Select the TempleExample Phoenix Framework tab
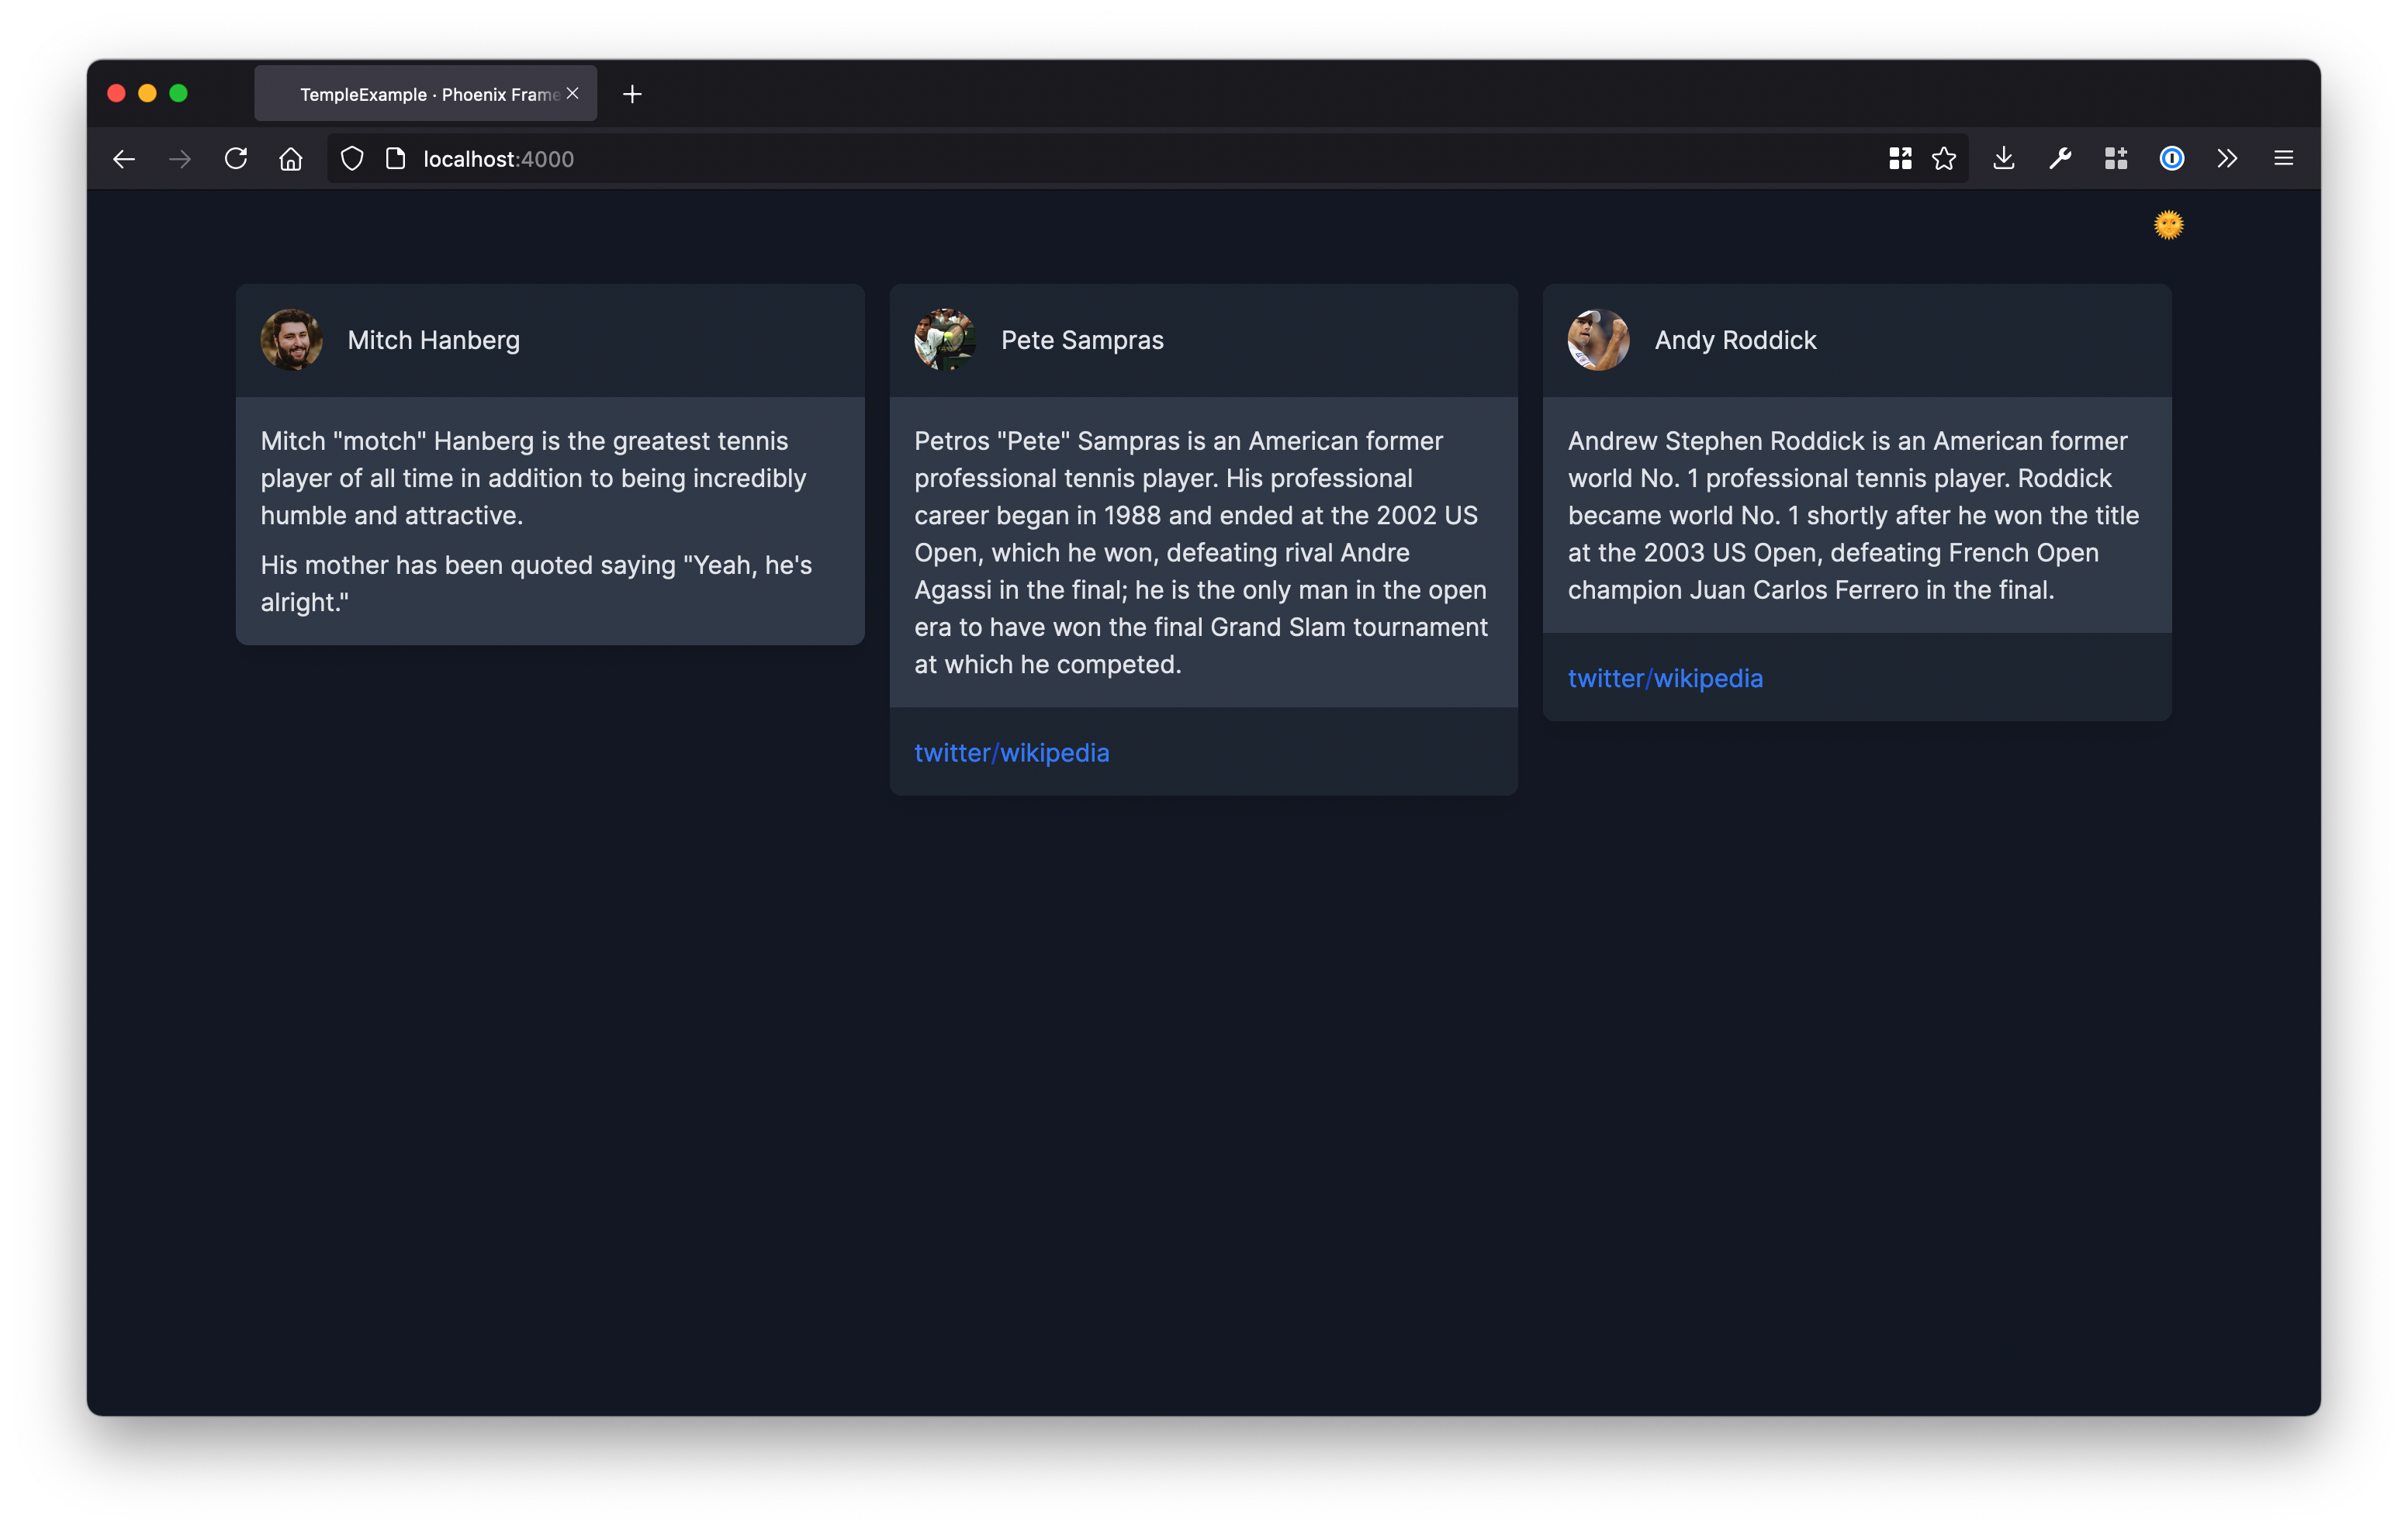The height and width of the screenshot is (1531, 2408). point(420,94)
